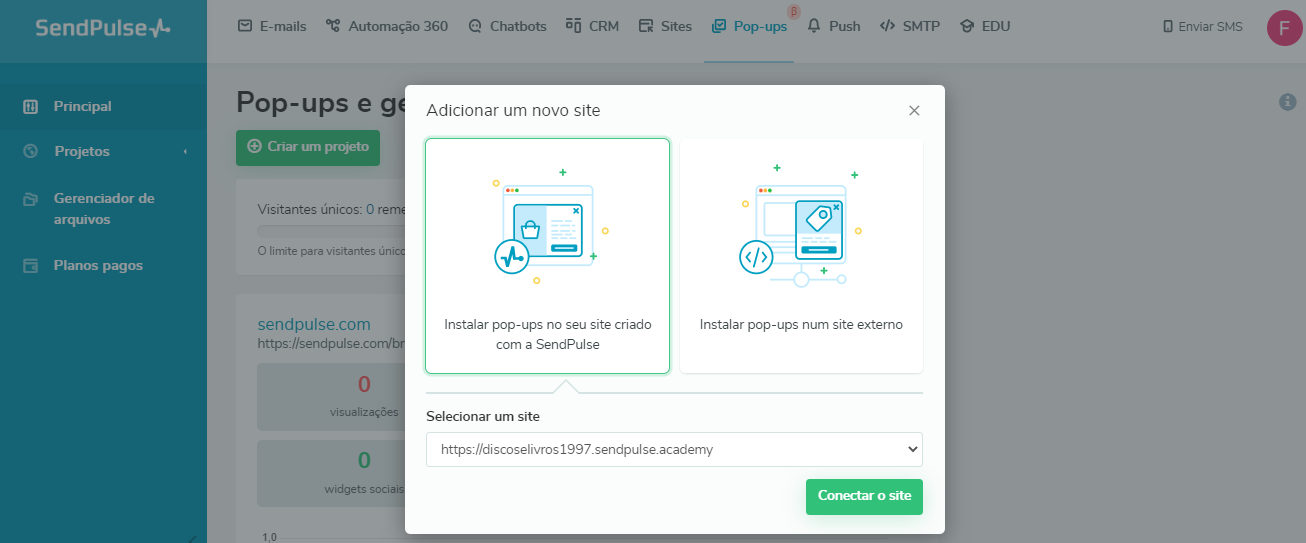The image size is (1306, 543).
Task: Open the Selecionar um site dropdown
Action: [674, 450]
